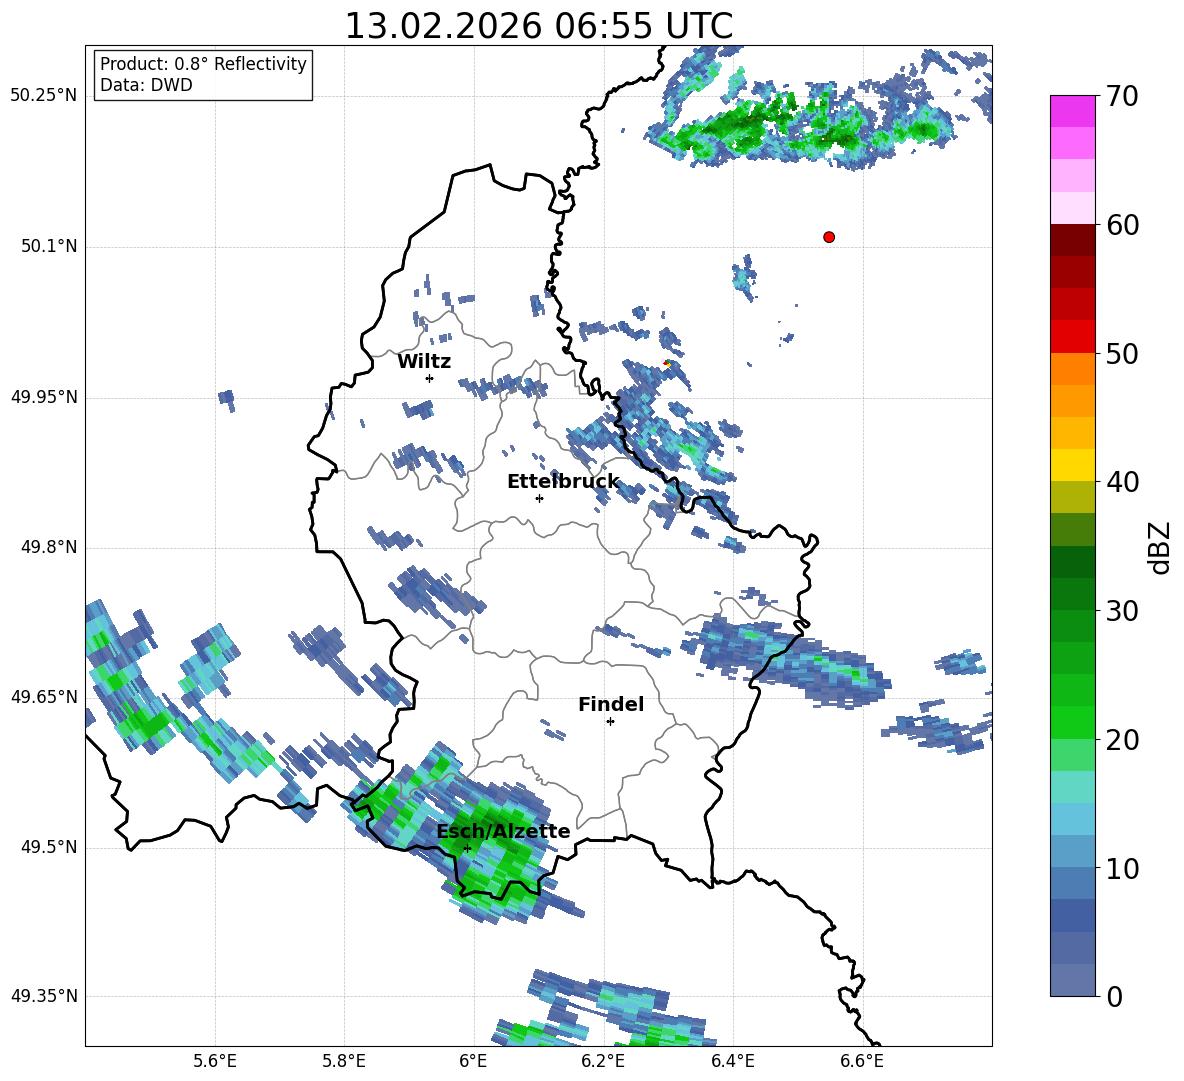Pick the orange colorbar segment below 50
This screenshot has height=1081, width=1184.
click(1072, 368)
